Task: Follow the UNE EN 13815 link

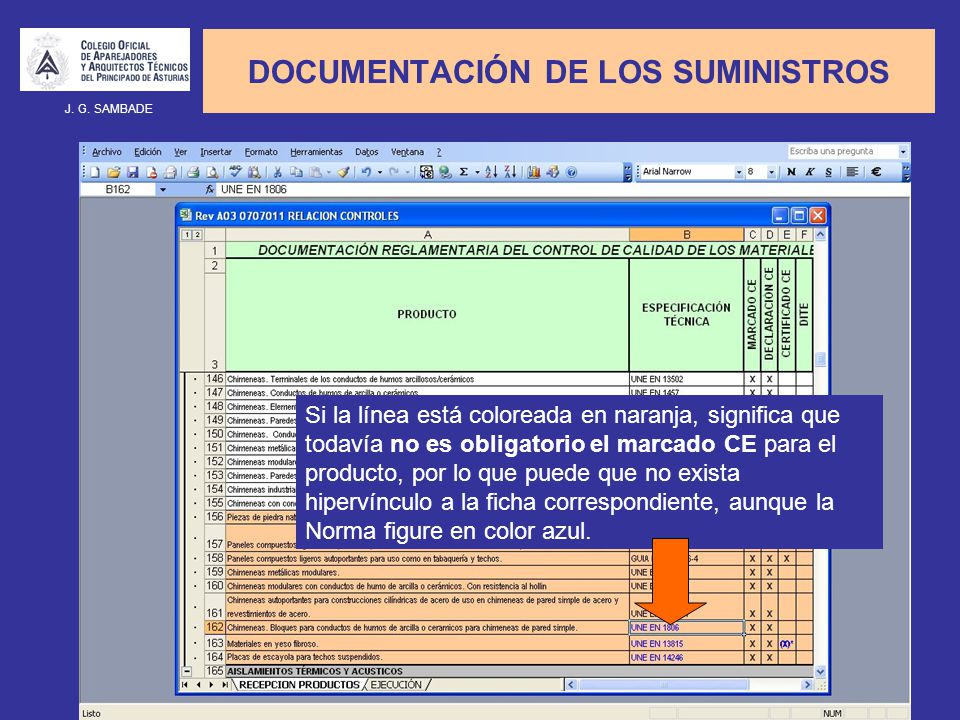Action: coord(657,643)
